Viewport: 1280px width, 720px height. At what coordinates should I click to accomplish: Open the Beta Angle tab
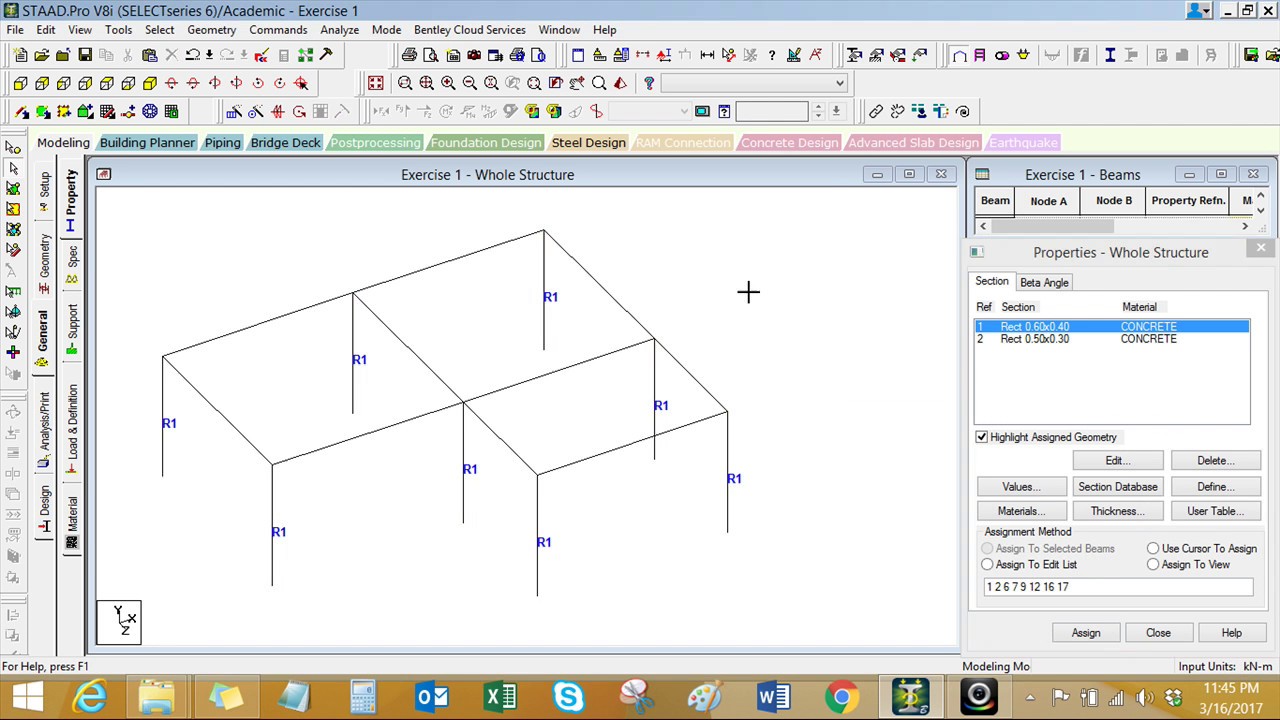point(1044,282)
